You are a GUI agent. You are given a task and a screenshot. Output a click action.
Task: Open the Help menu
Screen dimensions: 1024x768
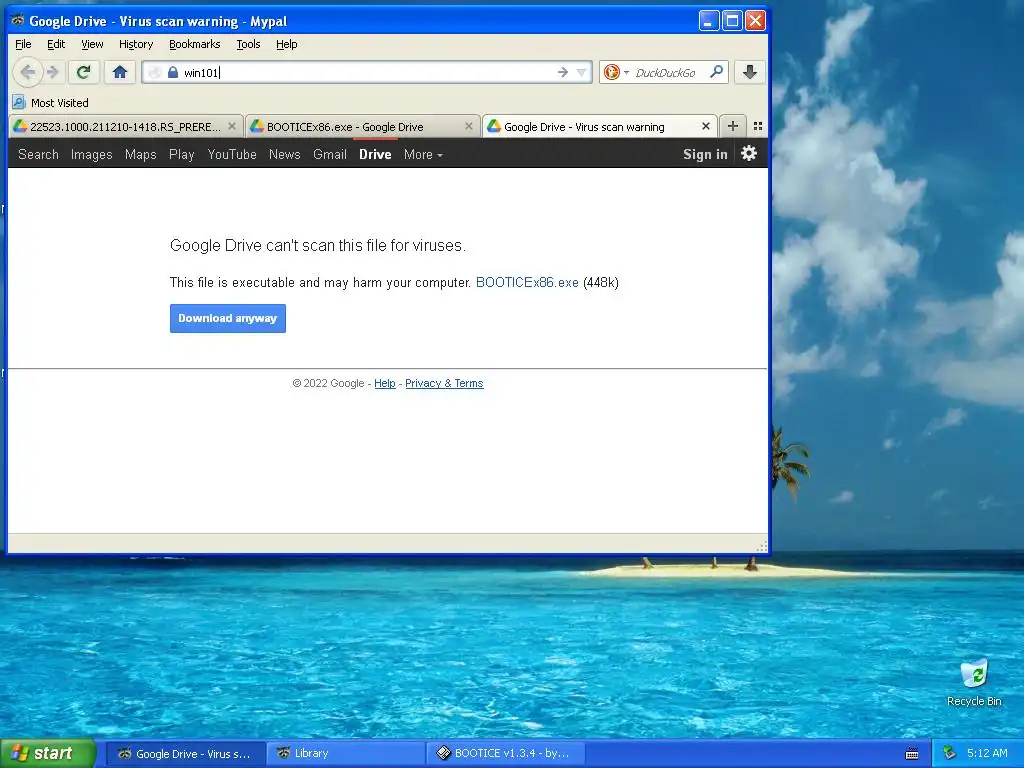pos(286,44)
